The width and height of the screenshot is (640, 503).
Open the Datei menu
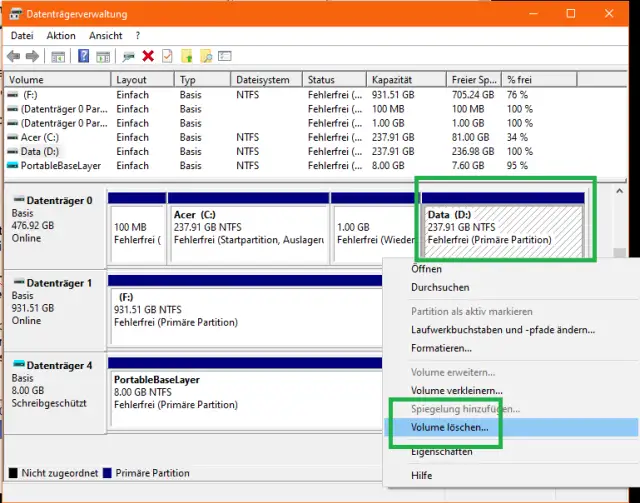(22, 35)
